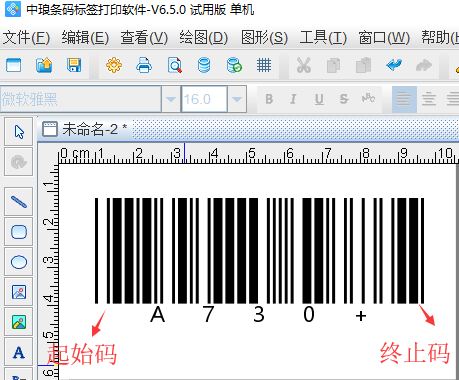Expand the font size dropdown arrow

237,99
